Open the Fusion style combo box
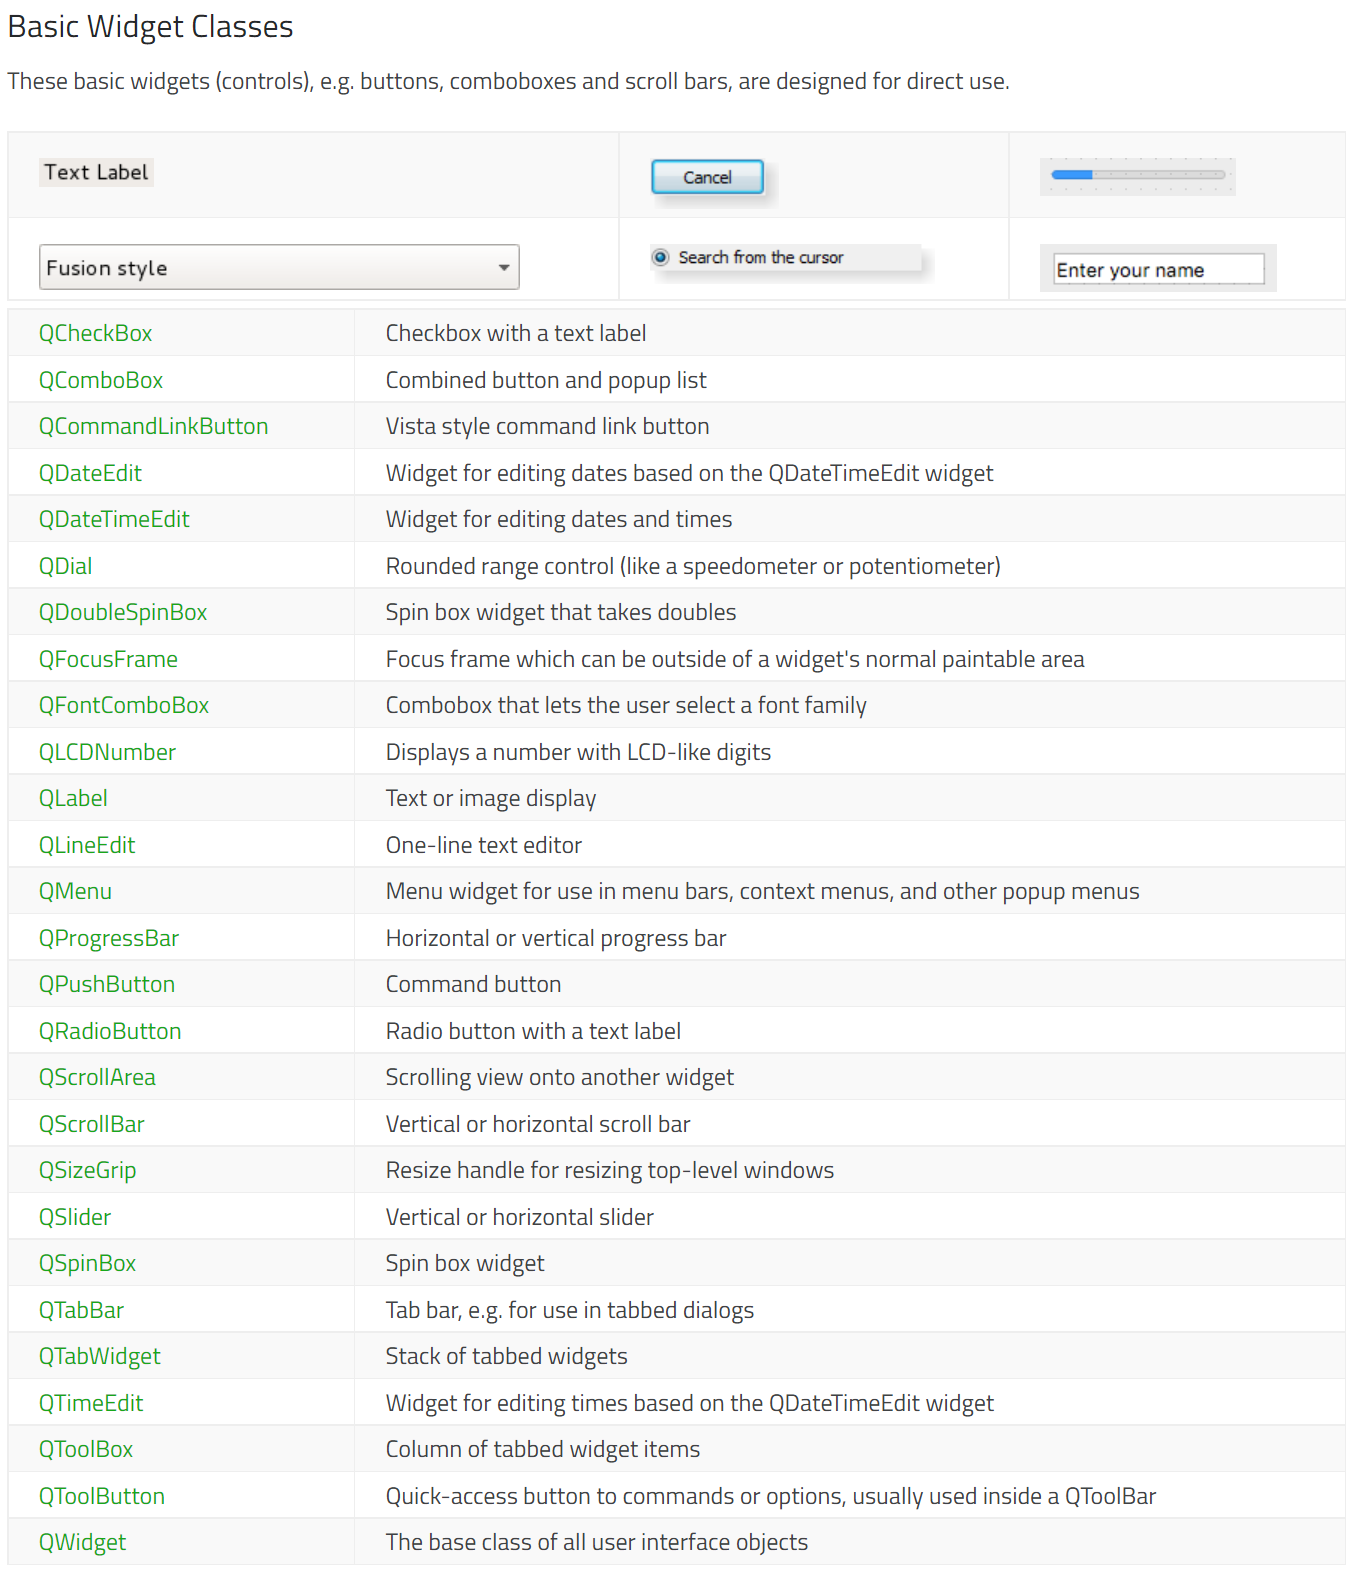Viewport: 1354px width, 1572px height. pyautogui.click(x=278, y=268)
